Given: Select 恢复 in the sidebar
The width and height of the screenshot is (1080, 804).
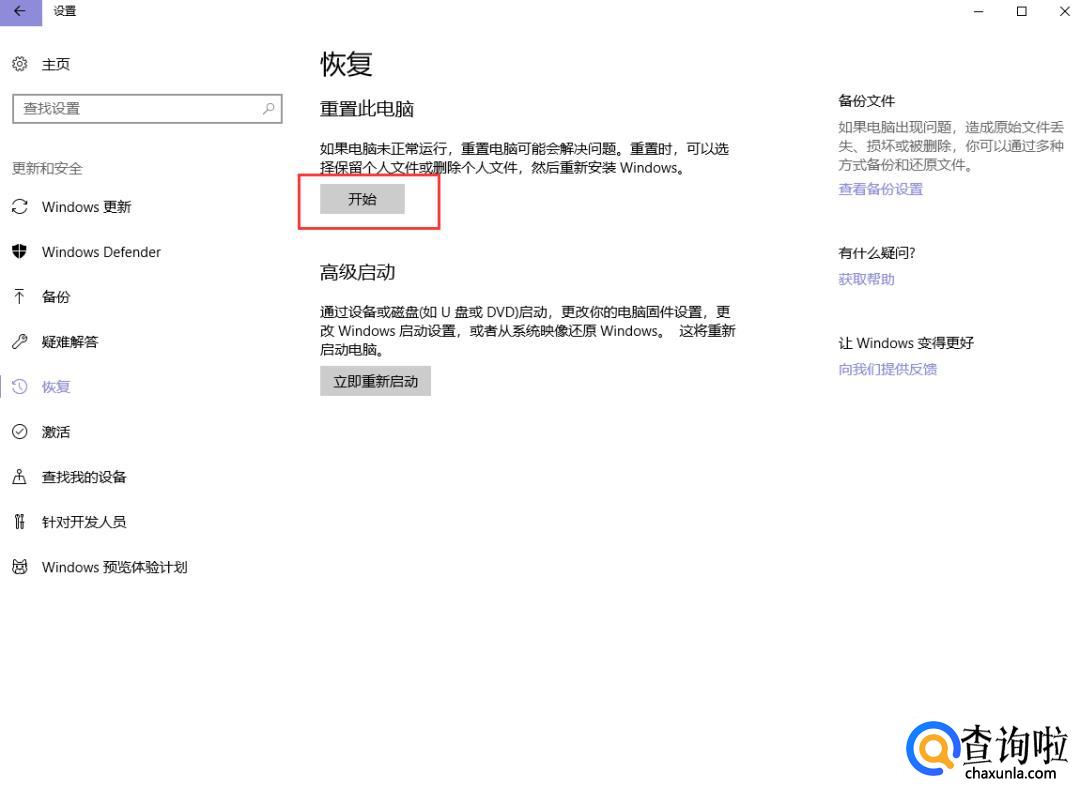Looking at the screenshot, I should click(x=56, y=387).
